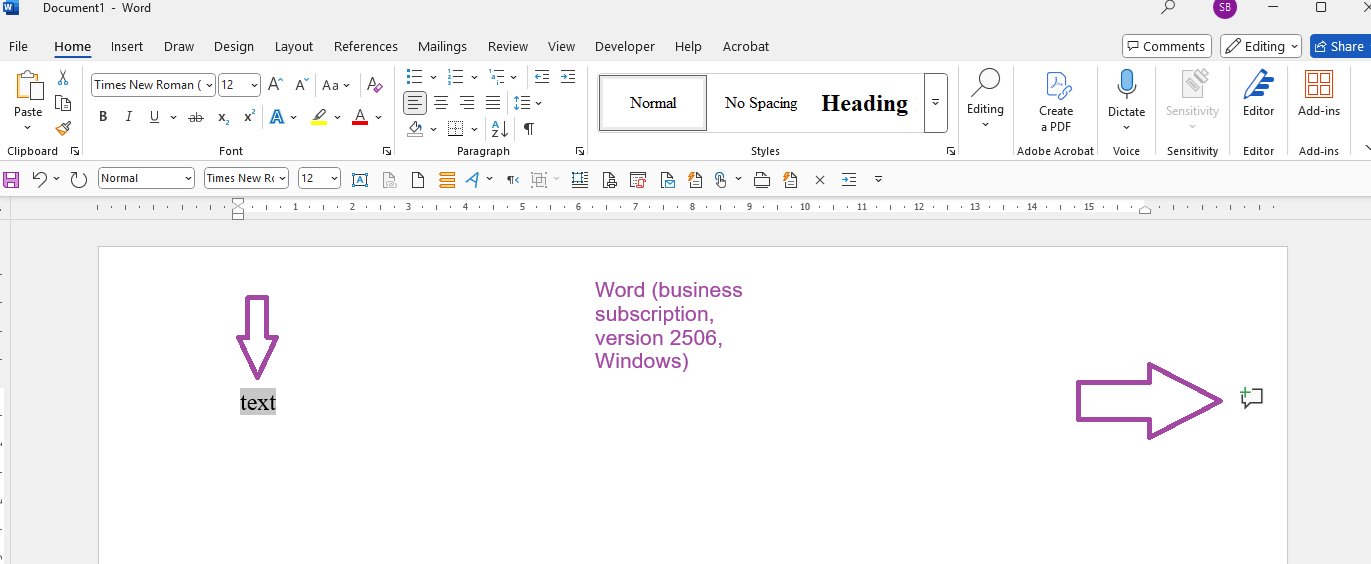This screenshot has height=564, width=1371.
Task: Toggle bold formatting
Action: pos(103,117)
